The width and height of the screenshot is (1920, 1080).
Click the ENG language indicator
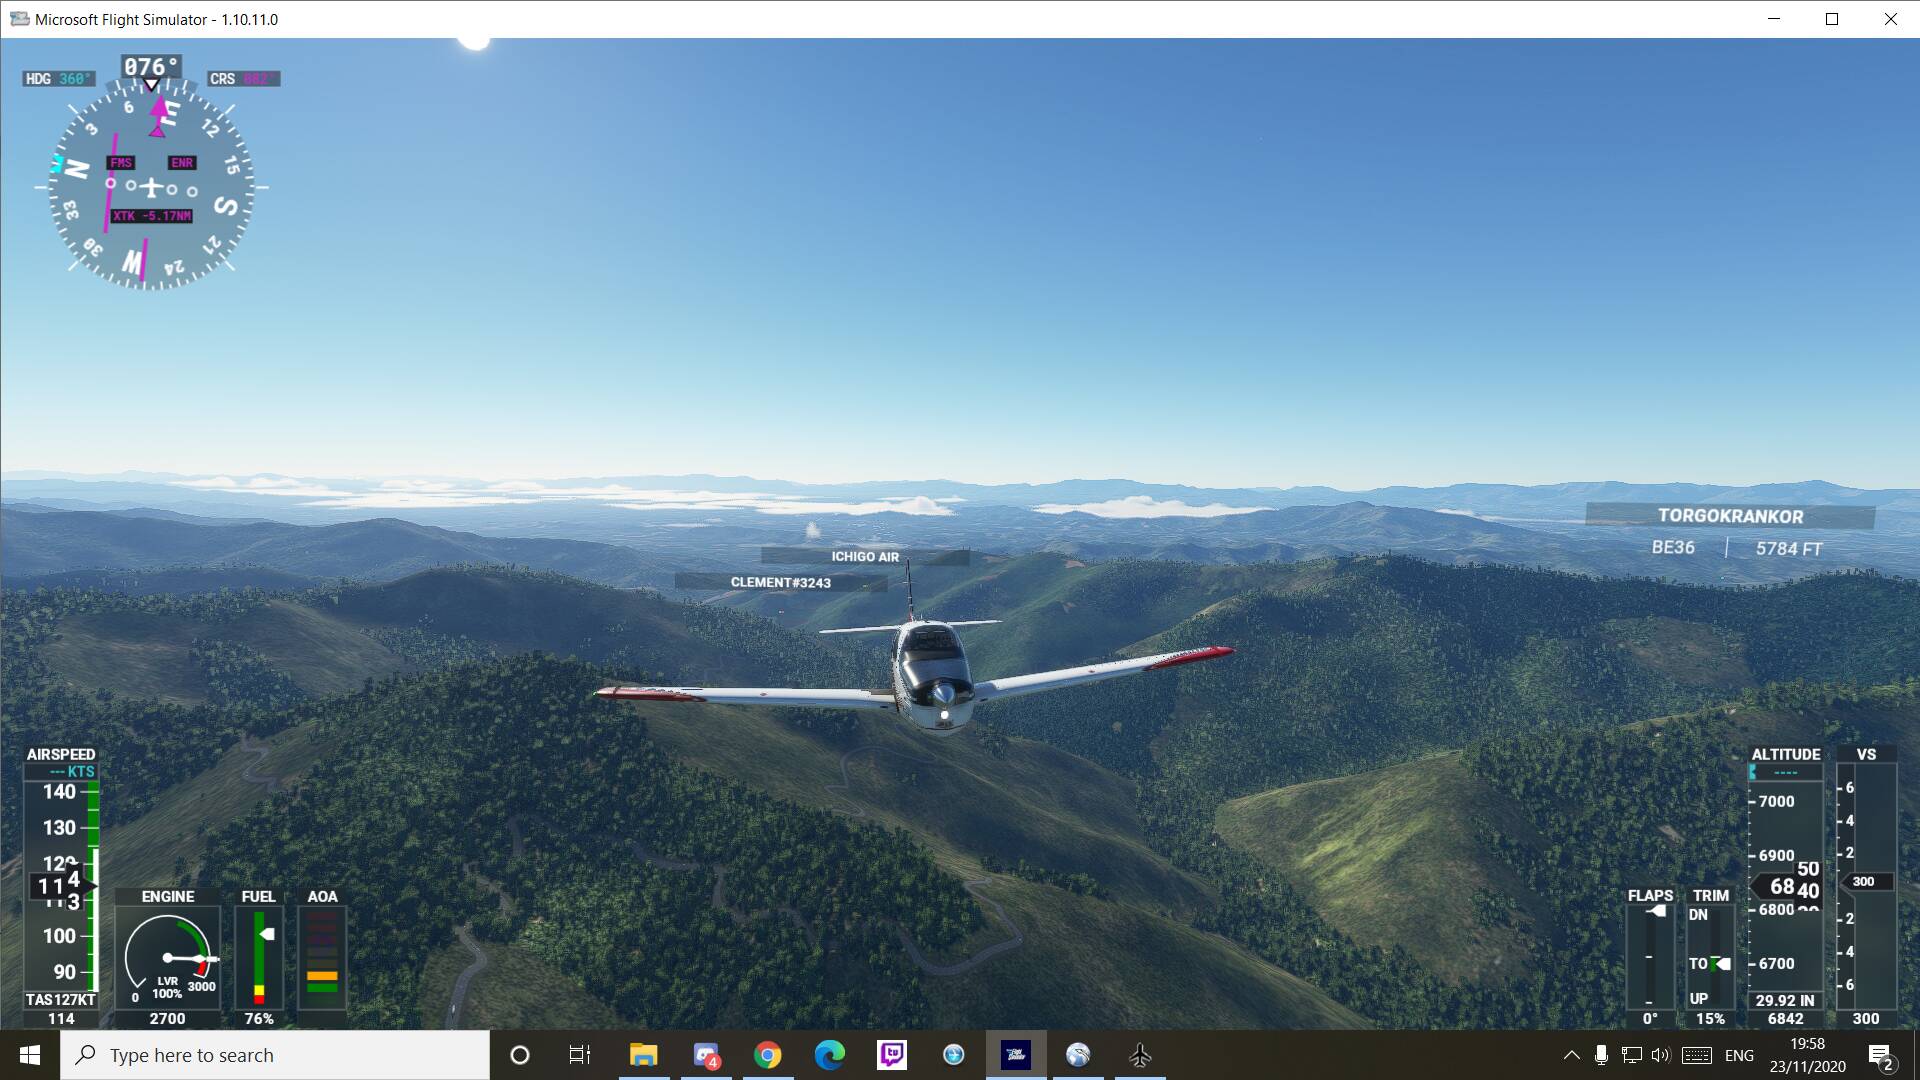(1739, 1055)
